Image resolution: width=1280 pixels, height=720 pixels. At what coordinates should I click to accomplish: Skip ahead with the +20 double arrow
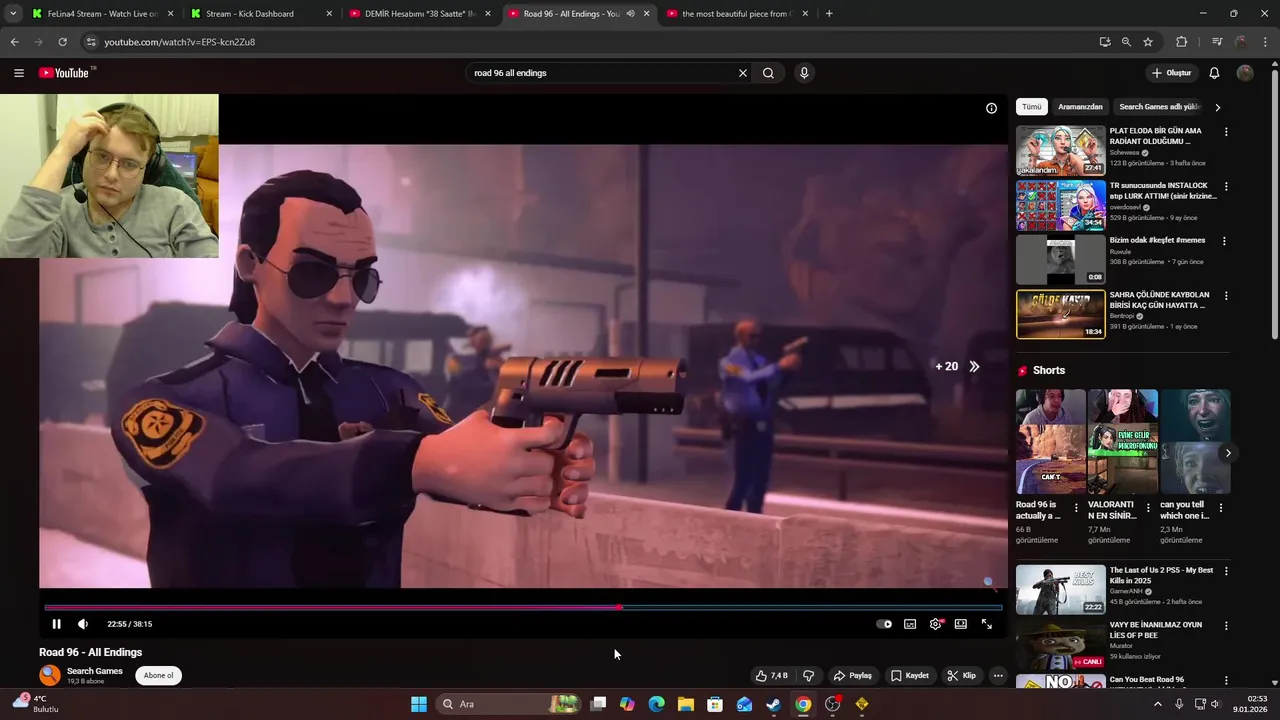(x=958, y=366)
